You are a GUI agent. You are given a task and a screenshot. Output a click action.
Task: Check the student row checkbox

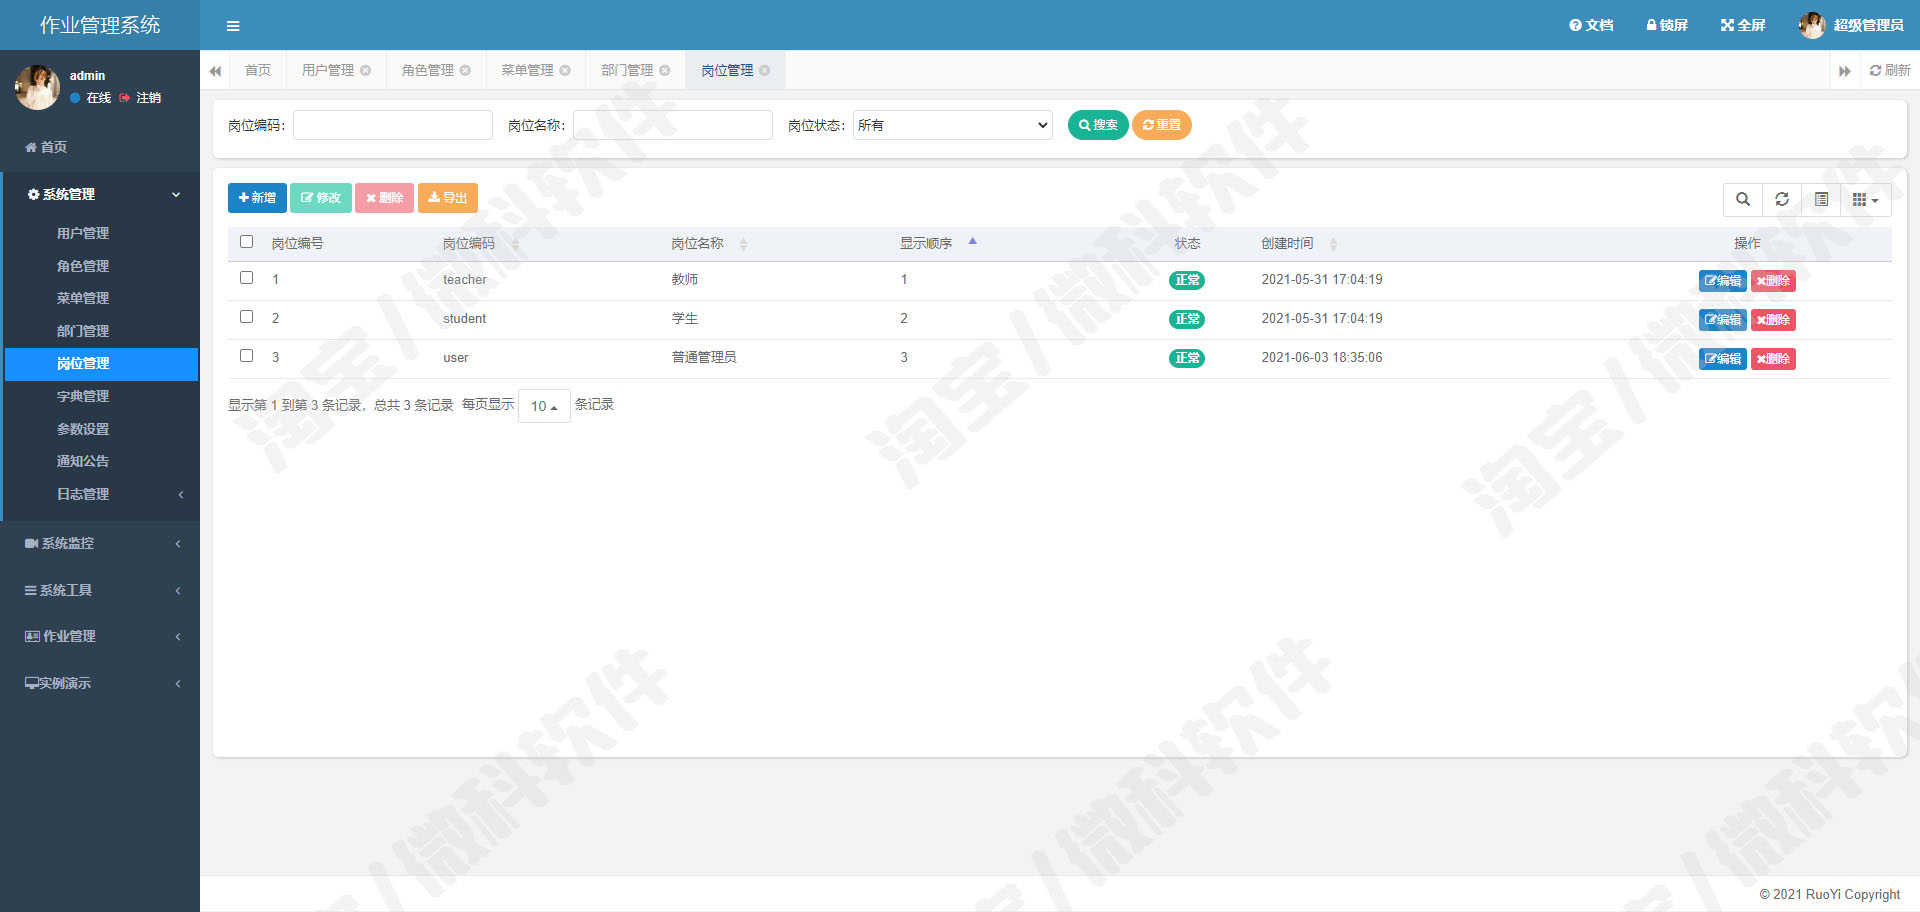[246, 317]
